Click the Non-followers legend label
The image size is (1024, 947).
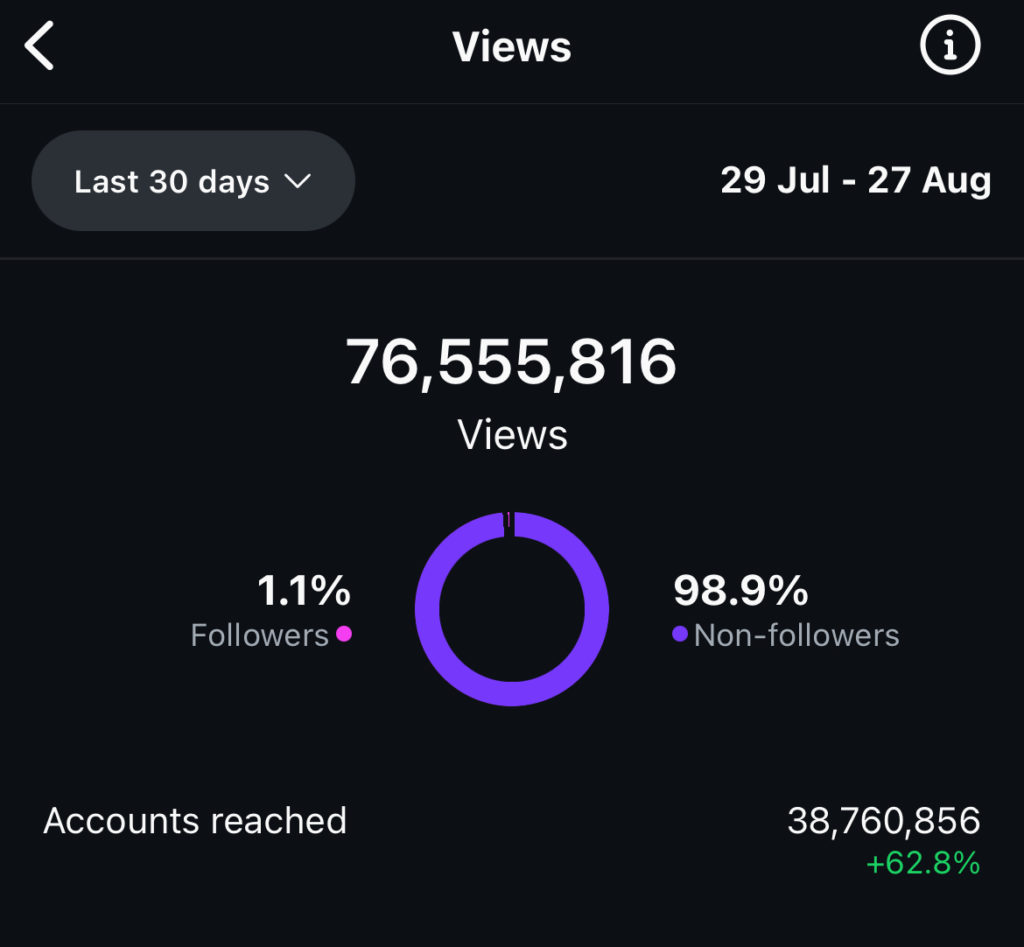coord(797,635)
